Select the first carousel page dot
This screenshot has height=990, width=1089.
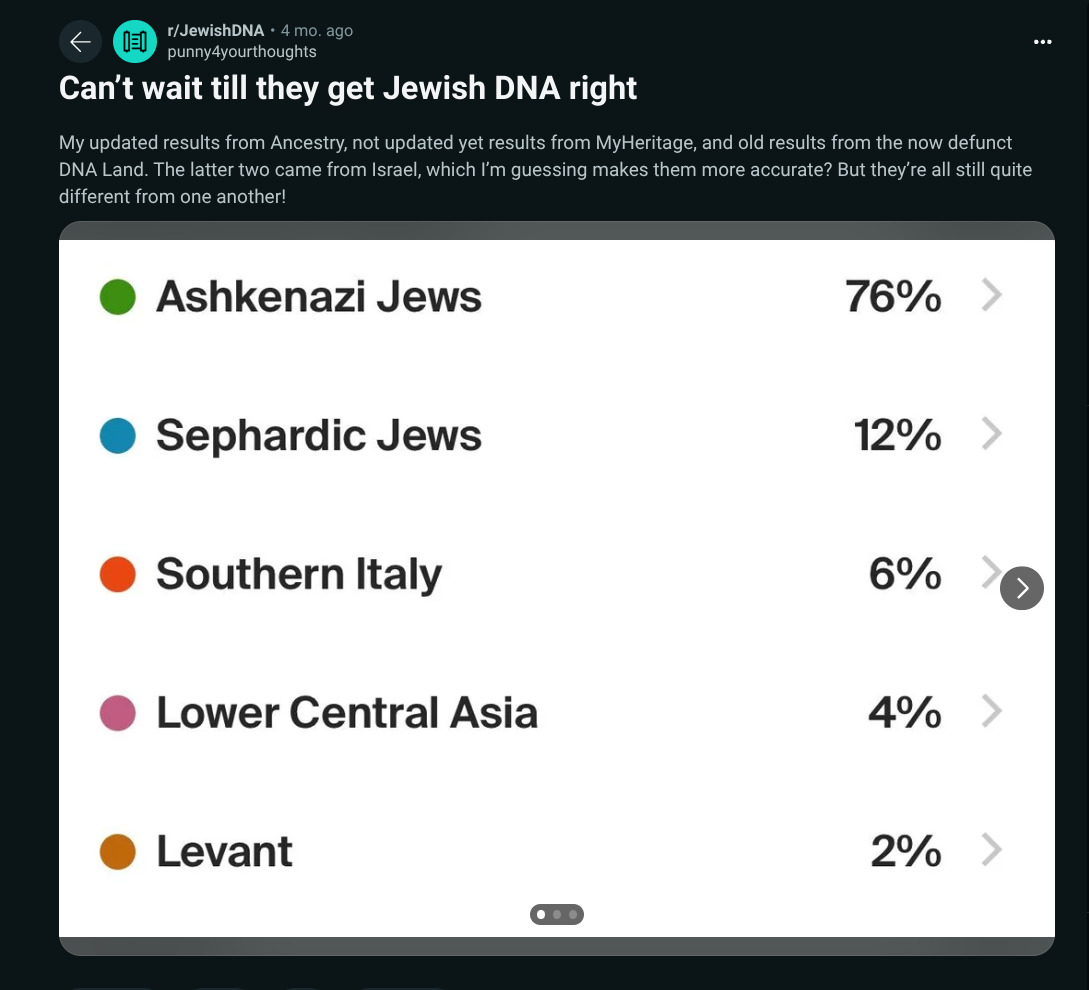pyautogui.click(x=541, y=914)
